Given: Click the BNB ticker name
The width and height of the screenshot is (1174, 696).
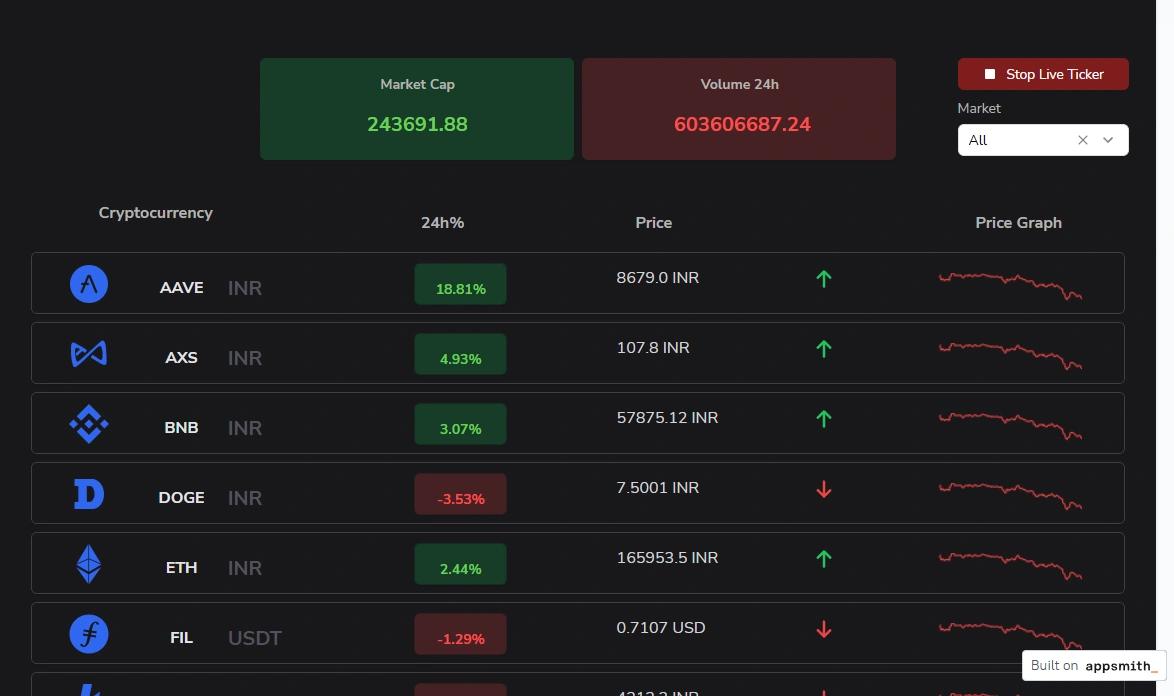Looking at the screenshot, I should 181,428.
